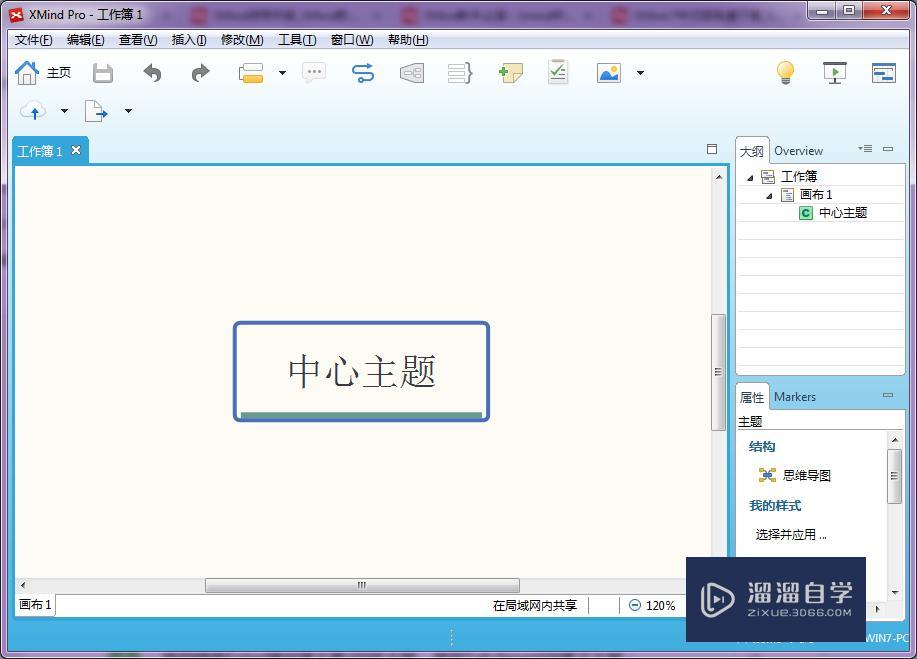Save the workbook with floppy icon
Image resolution: width=917 pixels, height=659 pixels.
pyautogui.click(x=103, y=74)
